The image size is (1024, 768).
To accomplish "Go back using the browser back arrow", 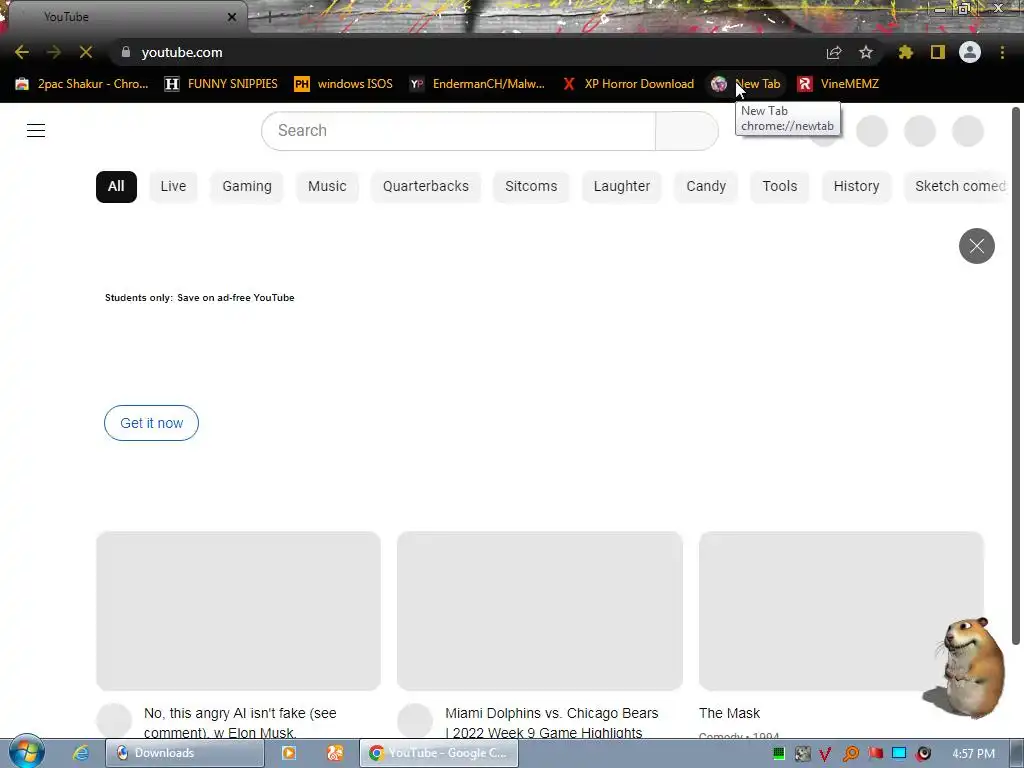I will point(22,52).
